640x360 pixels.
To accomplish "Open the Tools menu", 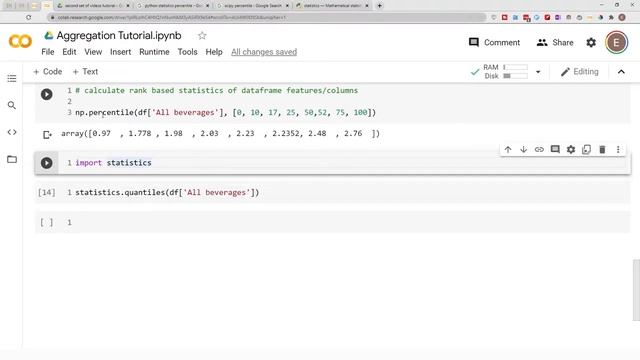I will coord(187,52).
